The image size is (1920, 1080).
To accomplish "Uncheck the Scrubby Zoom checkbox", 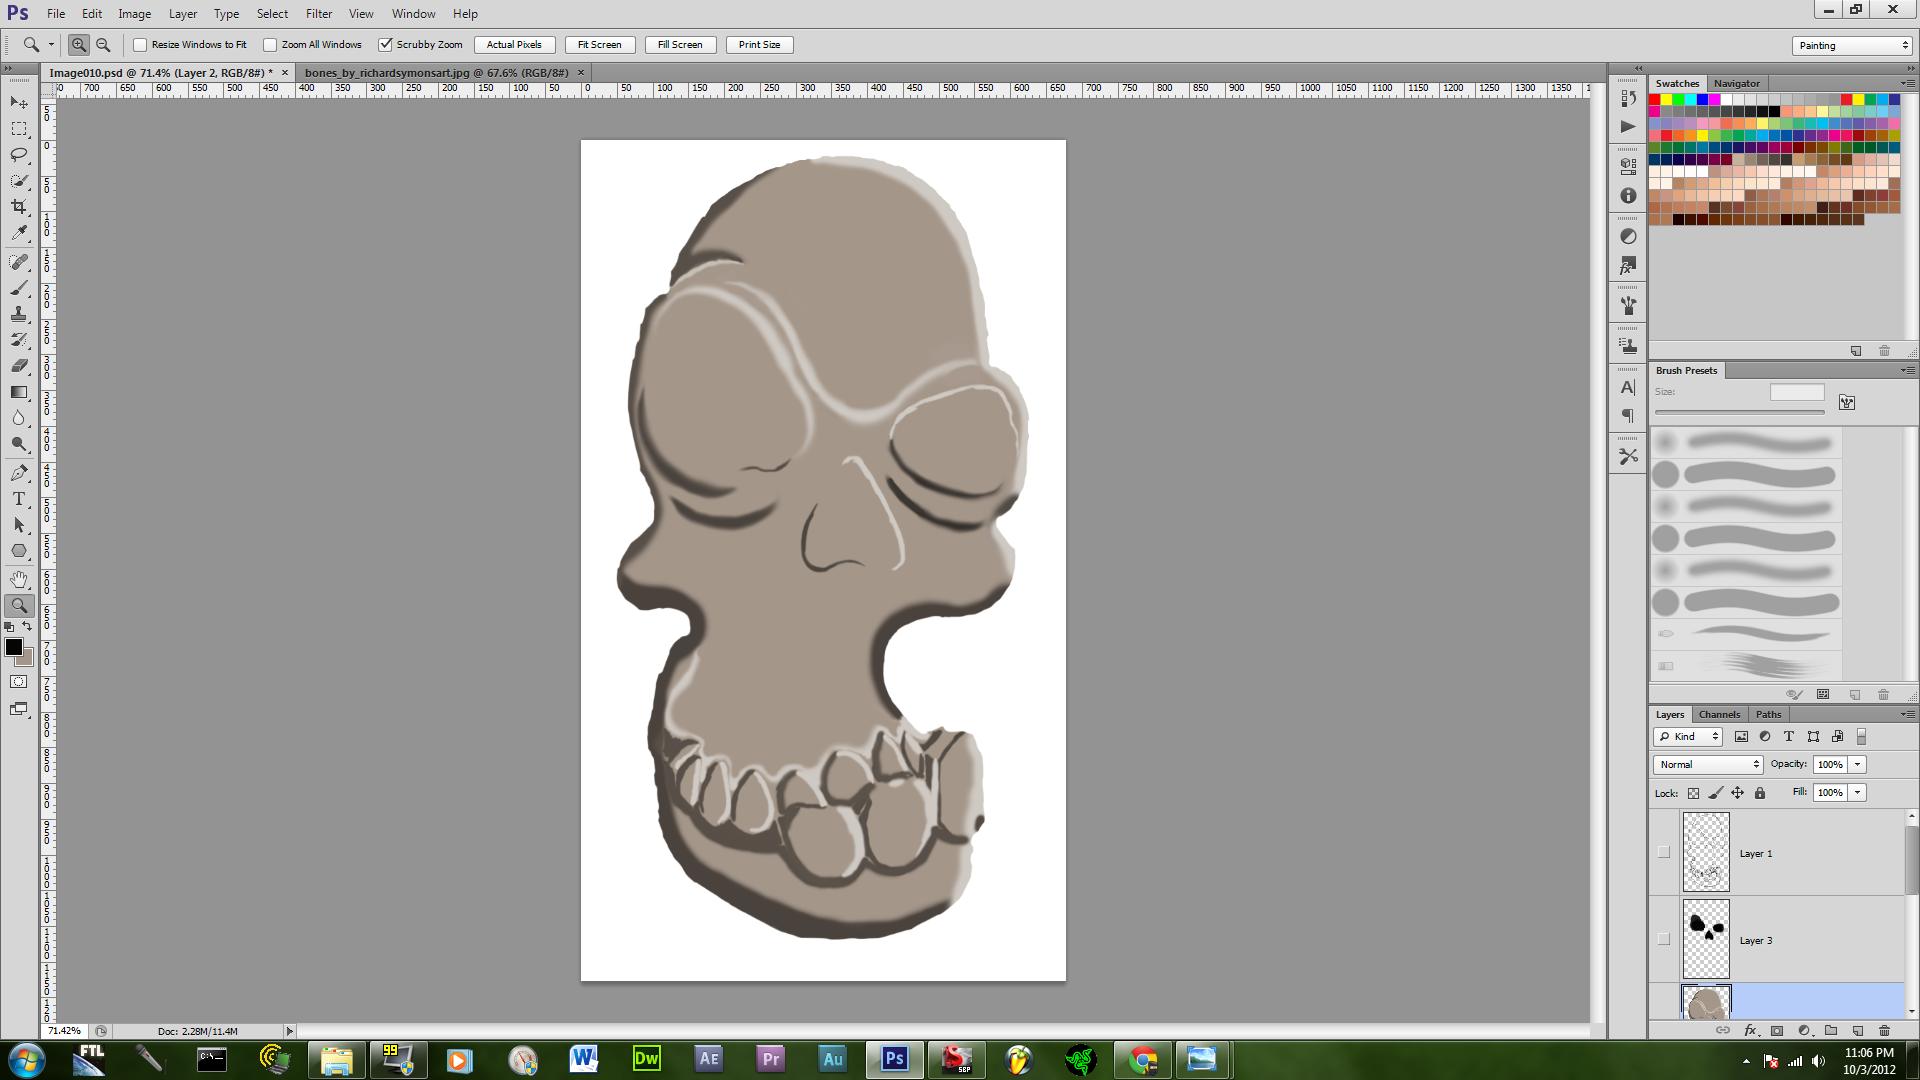I will coord(385,45).
